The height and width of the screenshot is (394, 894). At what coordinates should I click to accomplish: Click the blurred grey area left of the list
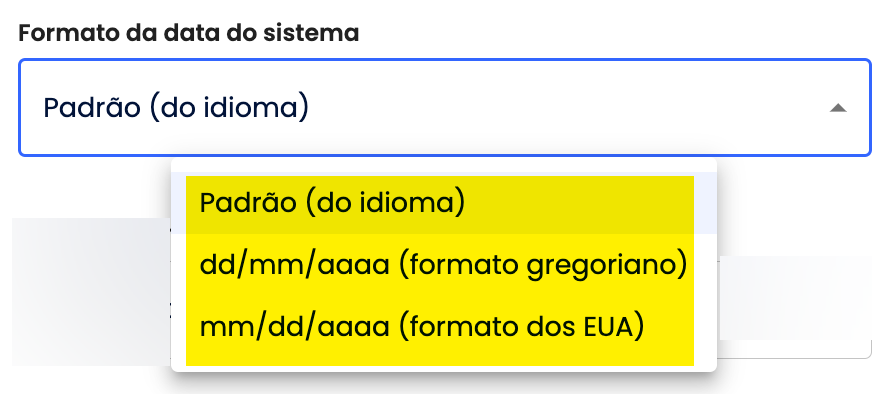91,291
